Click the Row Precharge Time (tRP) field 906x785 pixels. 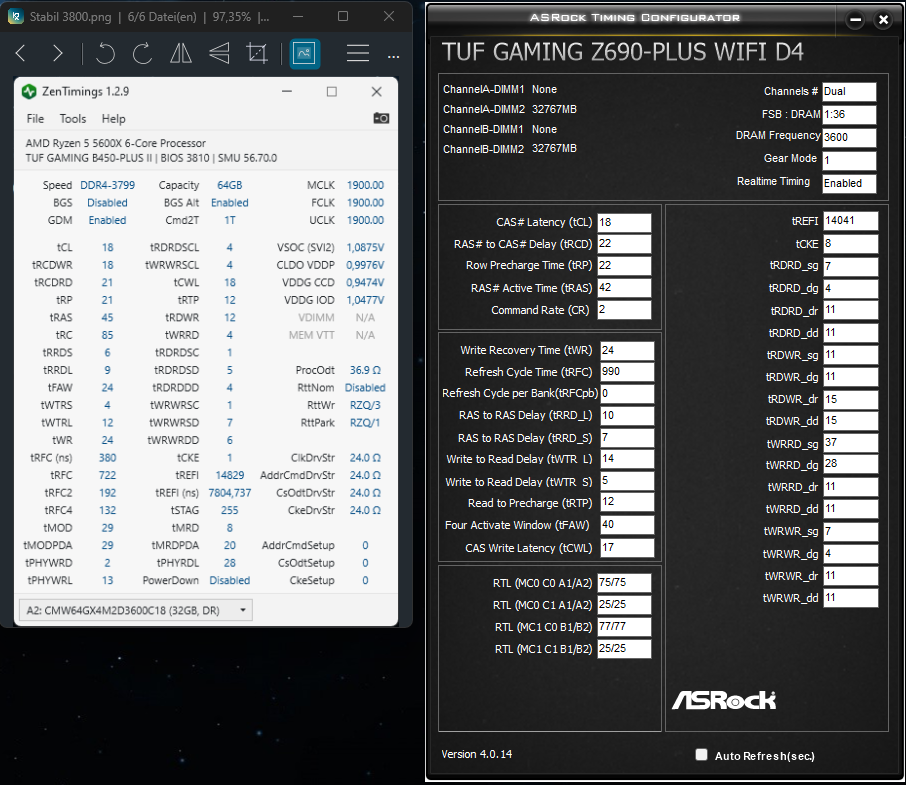624,266
